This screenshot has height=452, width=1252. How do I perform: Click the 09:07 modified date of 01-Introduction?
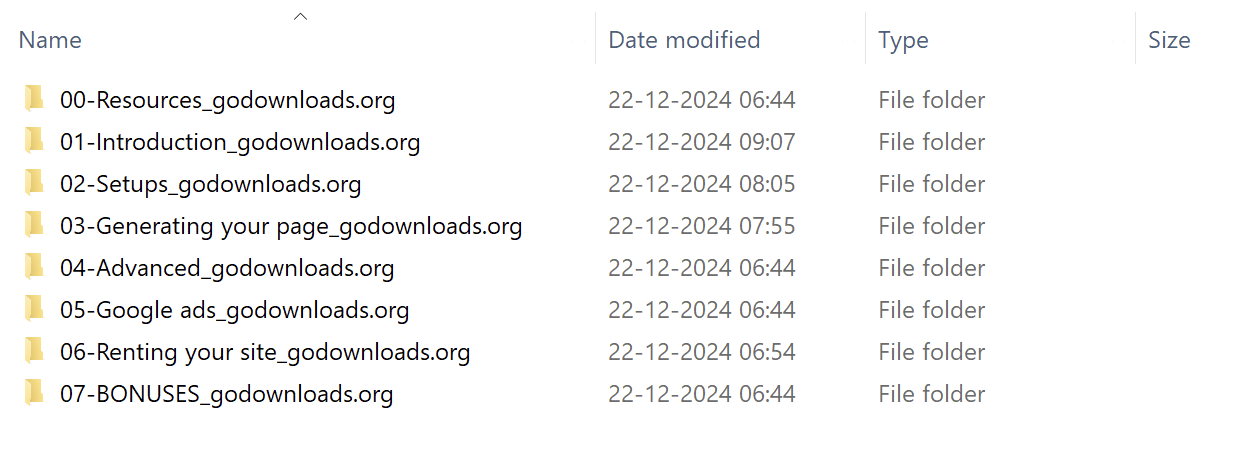(701, 142)
